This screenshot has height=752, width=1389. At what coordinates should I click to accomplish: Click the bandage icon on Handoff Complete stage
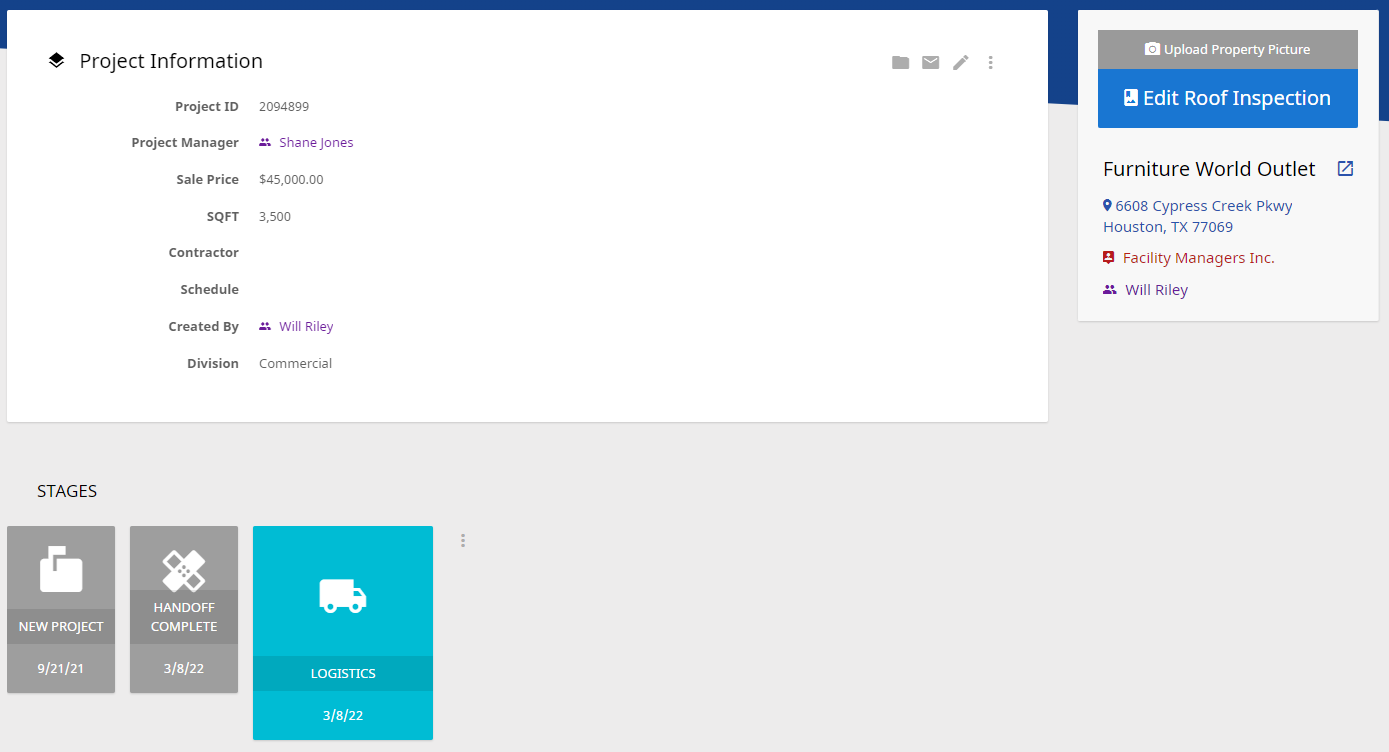[184, 570]
